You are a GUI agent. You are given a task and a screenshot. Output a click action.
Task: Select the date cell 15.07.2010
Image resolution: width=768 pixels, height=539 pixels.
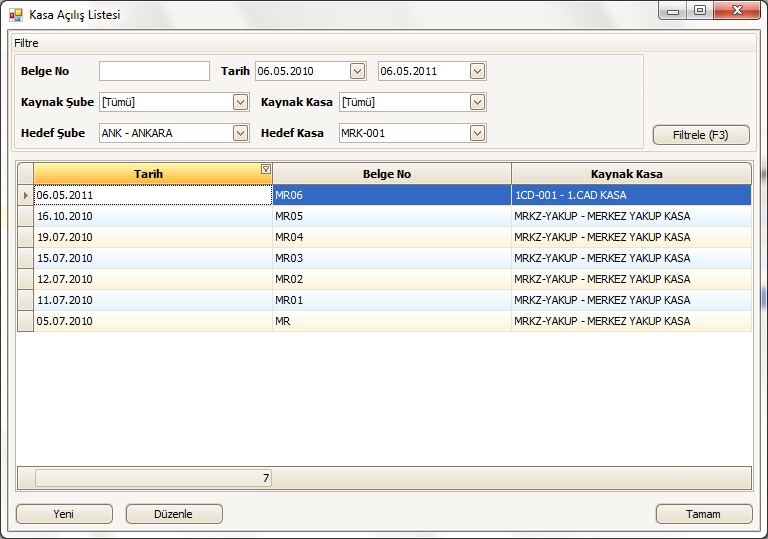(x=153, y=258)
